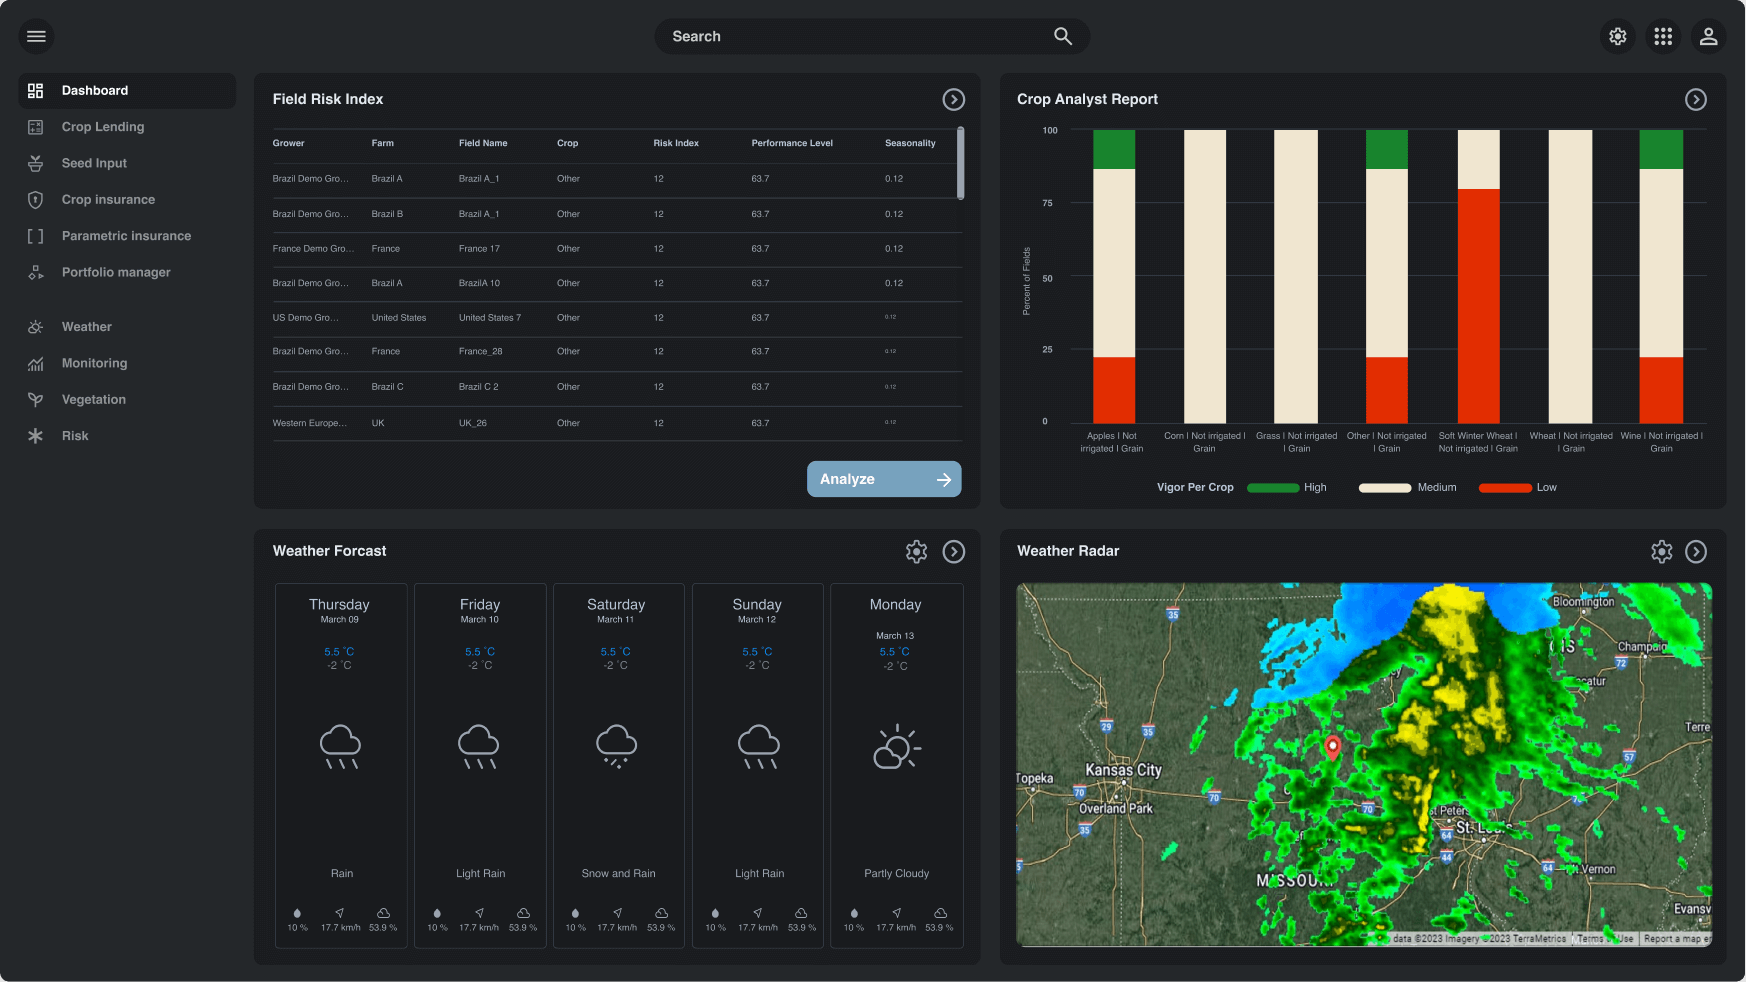Open Crop insurance from the sidebar
Image resolution: width=1746 pixels, height=982 pixels.
click(x=108, y=199)
